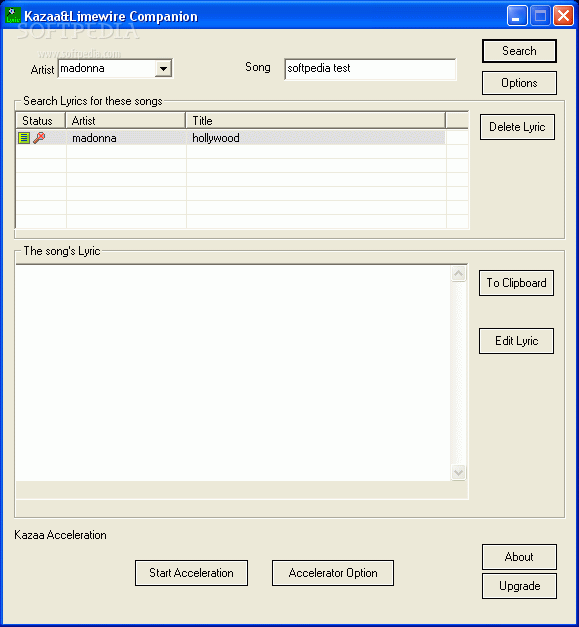This screenshot has height=627, width=579.
Task: Select the 'hollywood' title cell
Action: (x=316, y=138)
